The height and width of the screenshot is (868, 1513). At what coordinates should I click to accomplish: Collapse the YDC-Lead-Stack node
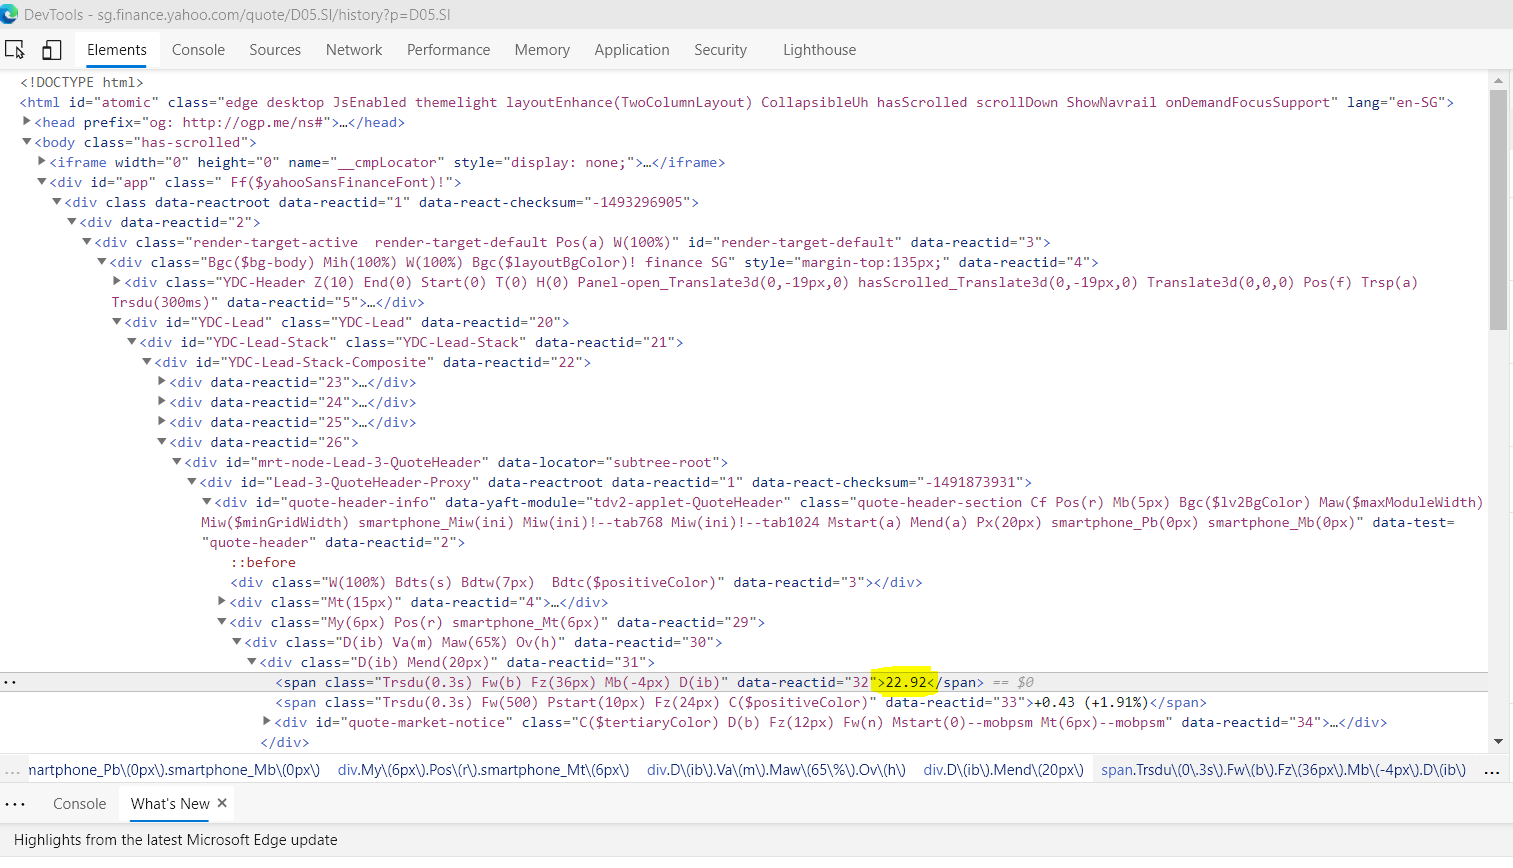[132, 342]
